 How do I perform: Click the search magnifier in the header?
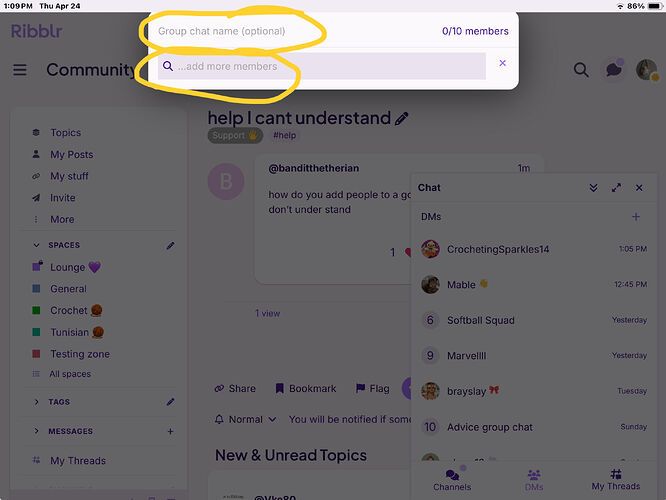point(581,70)
